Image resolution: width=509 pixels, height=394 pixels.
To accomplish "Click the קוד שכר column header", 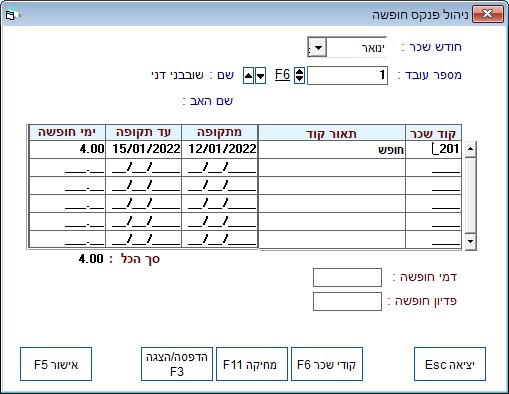I will (x=433, y=133).
